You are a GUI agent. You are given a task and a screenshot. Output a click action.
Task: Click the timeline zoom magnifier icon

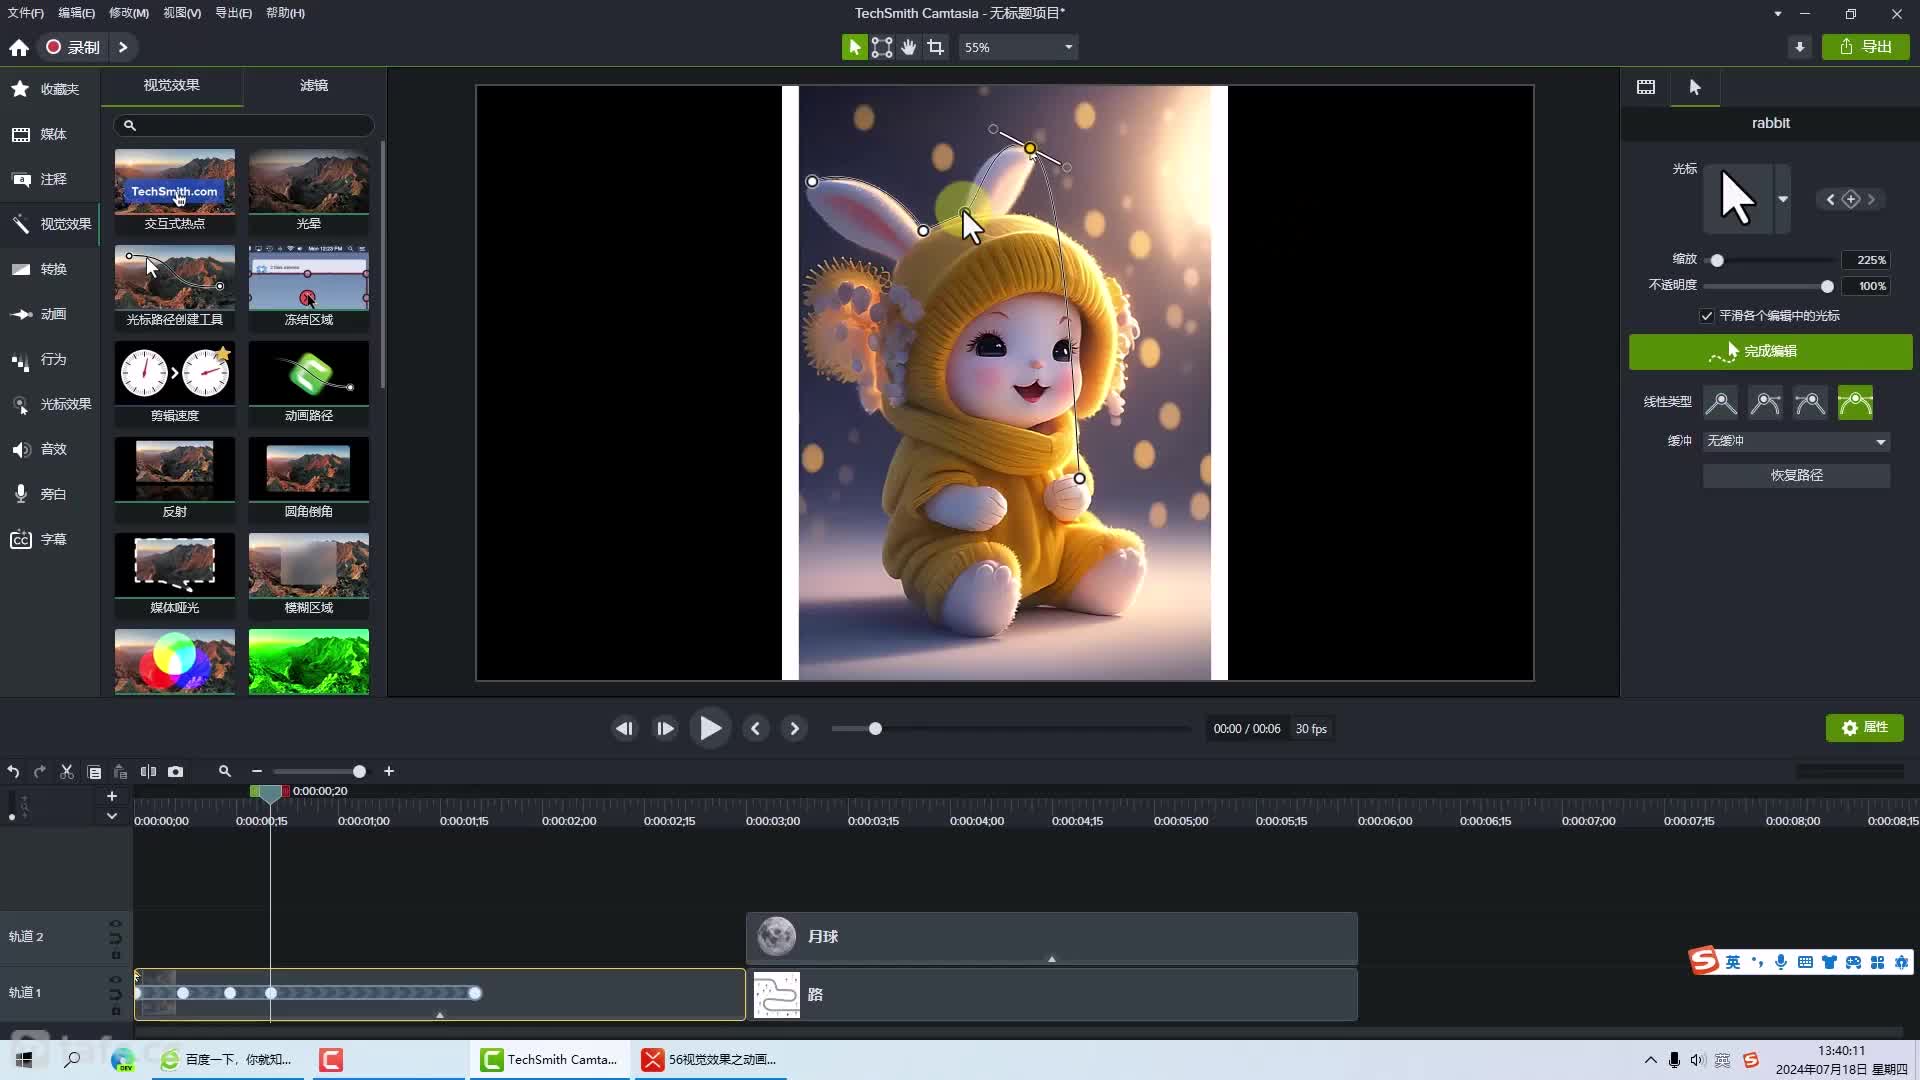point(224,771)
